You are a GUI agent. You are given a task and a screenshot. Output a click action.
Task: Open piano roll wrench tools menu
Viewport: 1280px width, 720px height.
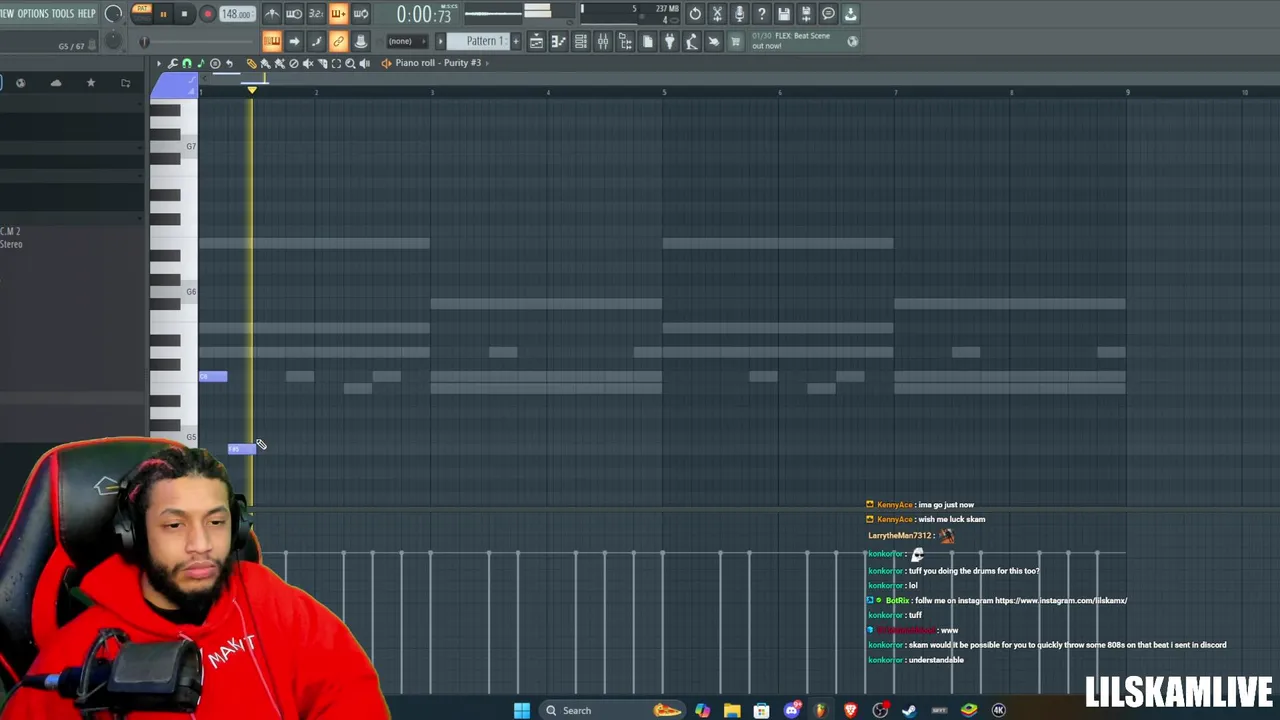[173, 63]
